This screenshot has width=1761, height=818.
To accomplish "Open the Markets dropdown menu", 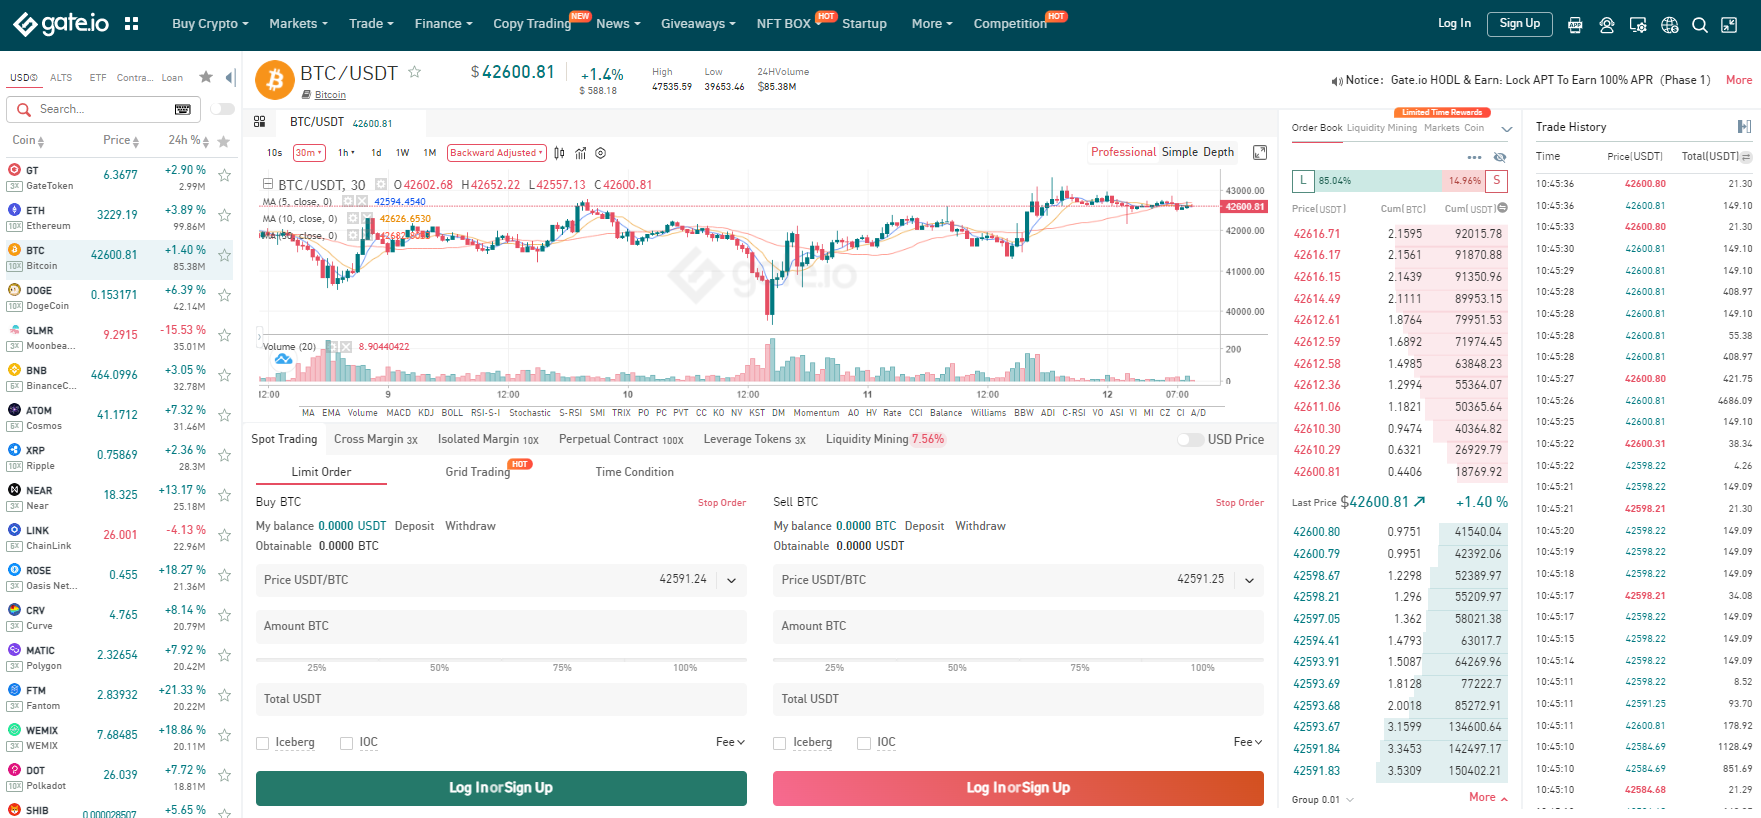I will coord(298,24).
